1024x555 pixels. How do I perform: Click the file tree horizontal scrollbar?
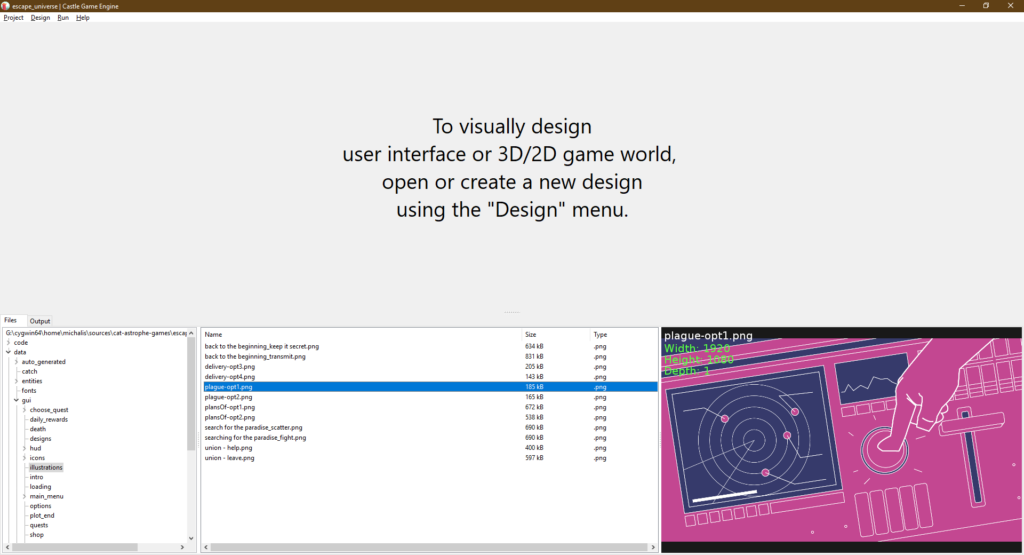(75, 547)
